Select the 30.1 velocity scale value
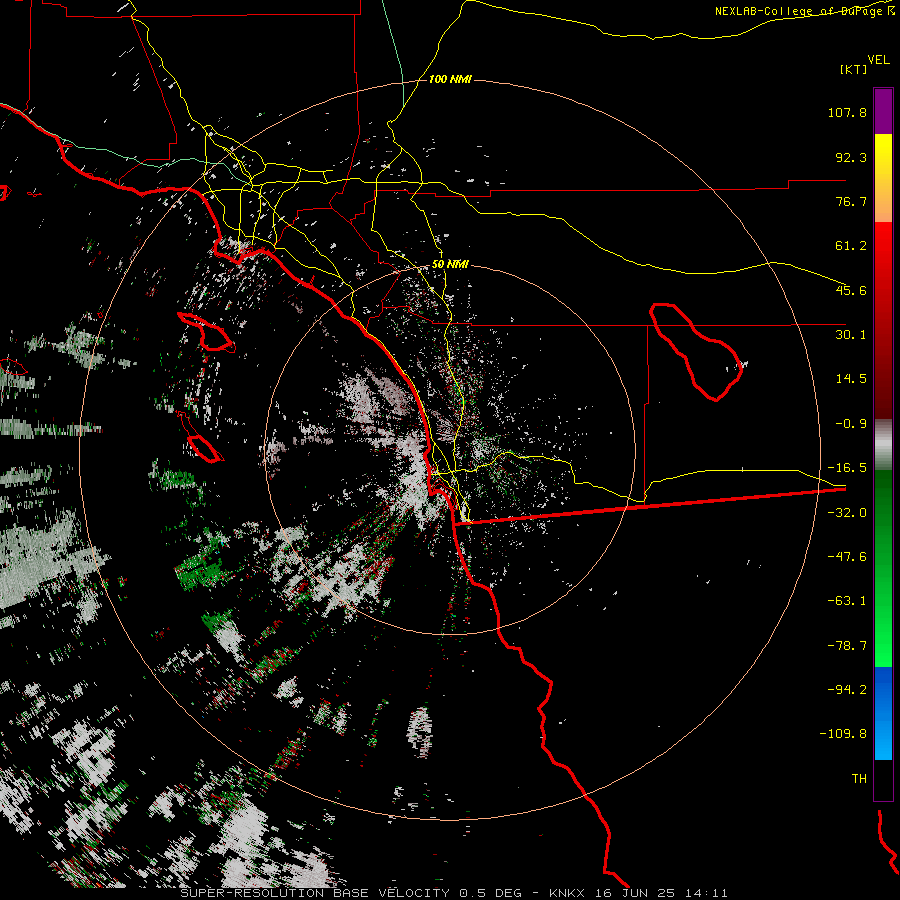The image size is (900, 900). point(851,335)
